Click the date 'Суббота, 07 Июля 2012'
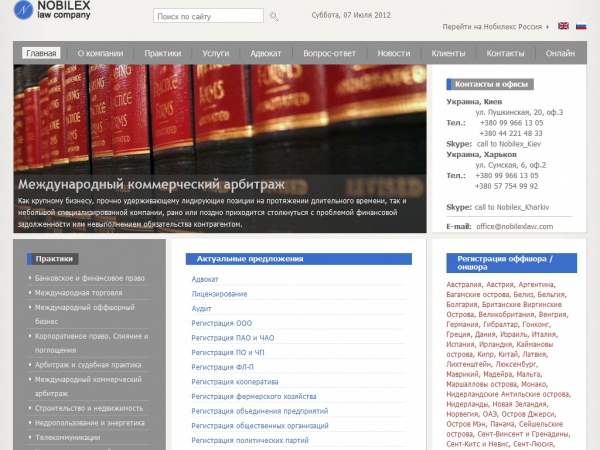This screenshot has width=600, height=450. pyautogui.click(x=351, y=15)
